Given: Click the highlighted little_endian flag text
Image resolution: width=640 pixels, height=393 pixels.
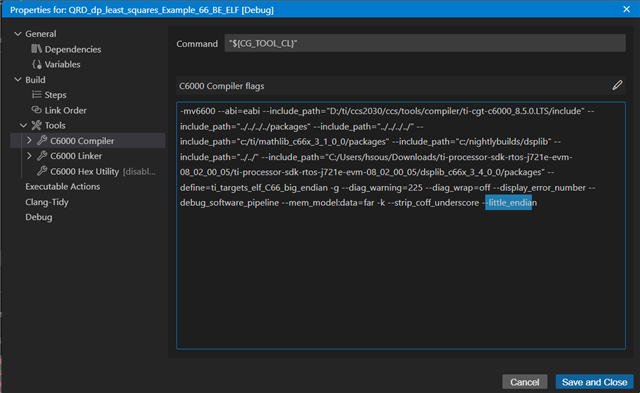Looking at the screenshot, I should pyautogui.click(x=509, y=203).
